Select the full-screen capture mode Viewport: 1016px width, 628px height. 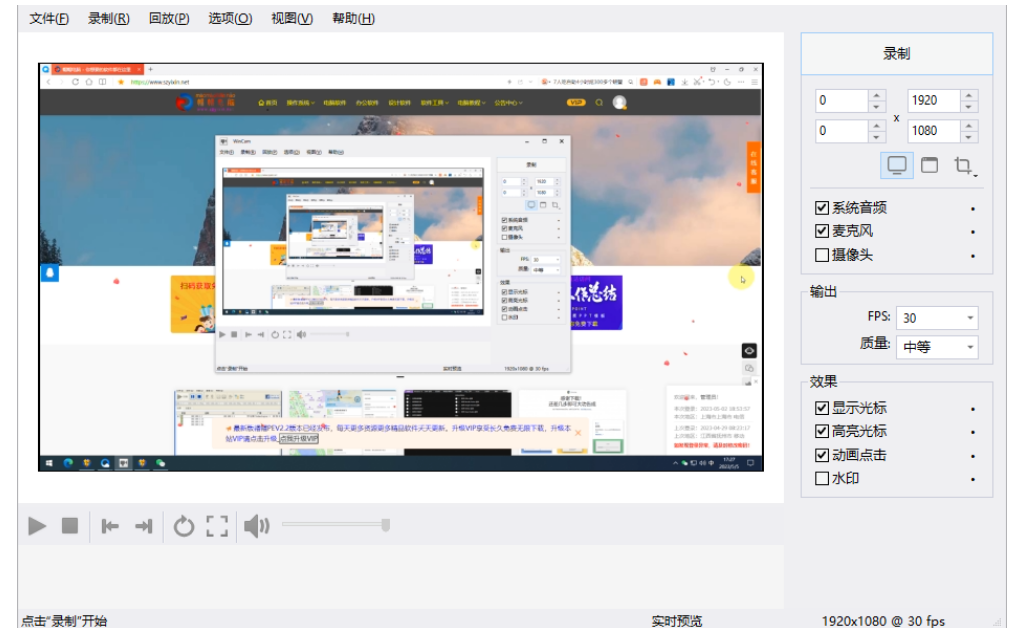tap(896, 165)
